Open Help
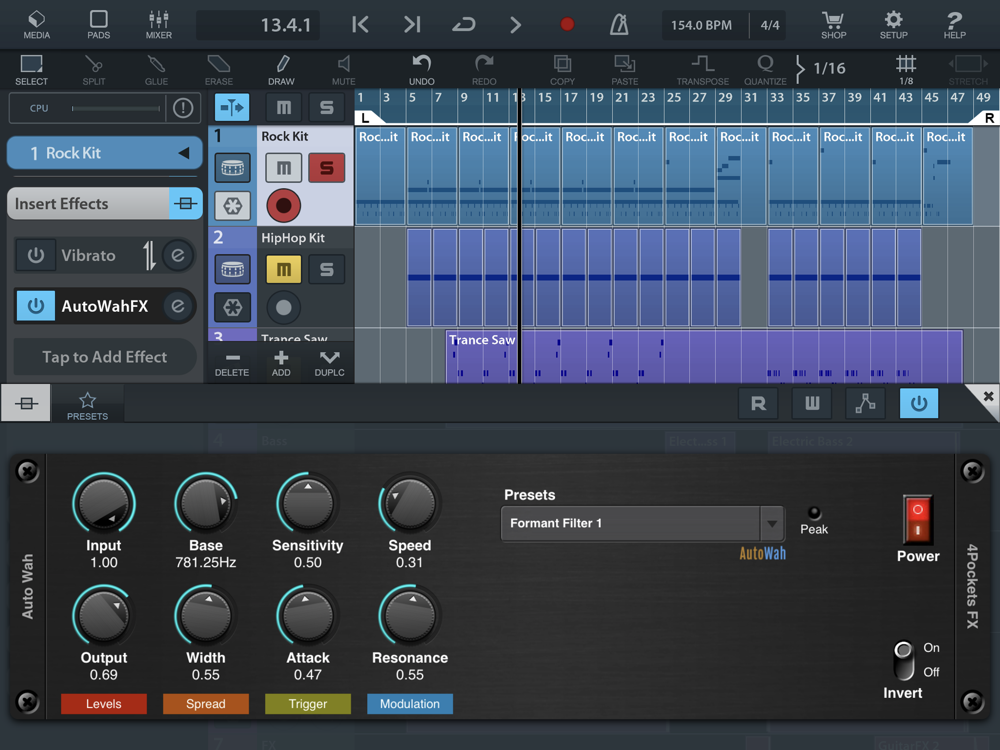1000x750 pixels. tap(955, 25)
